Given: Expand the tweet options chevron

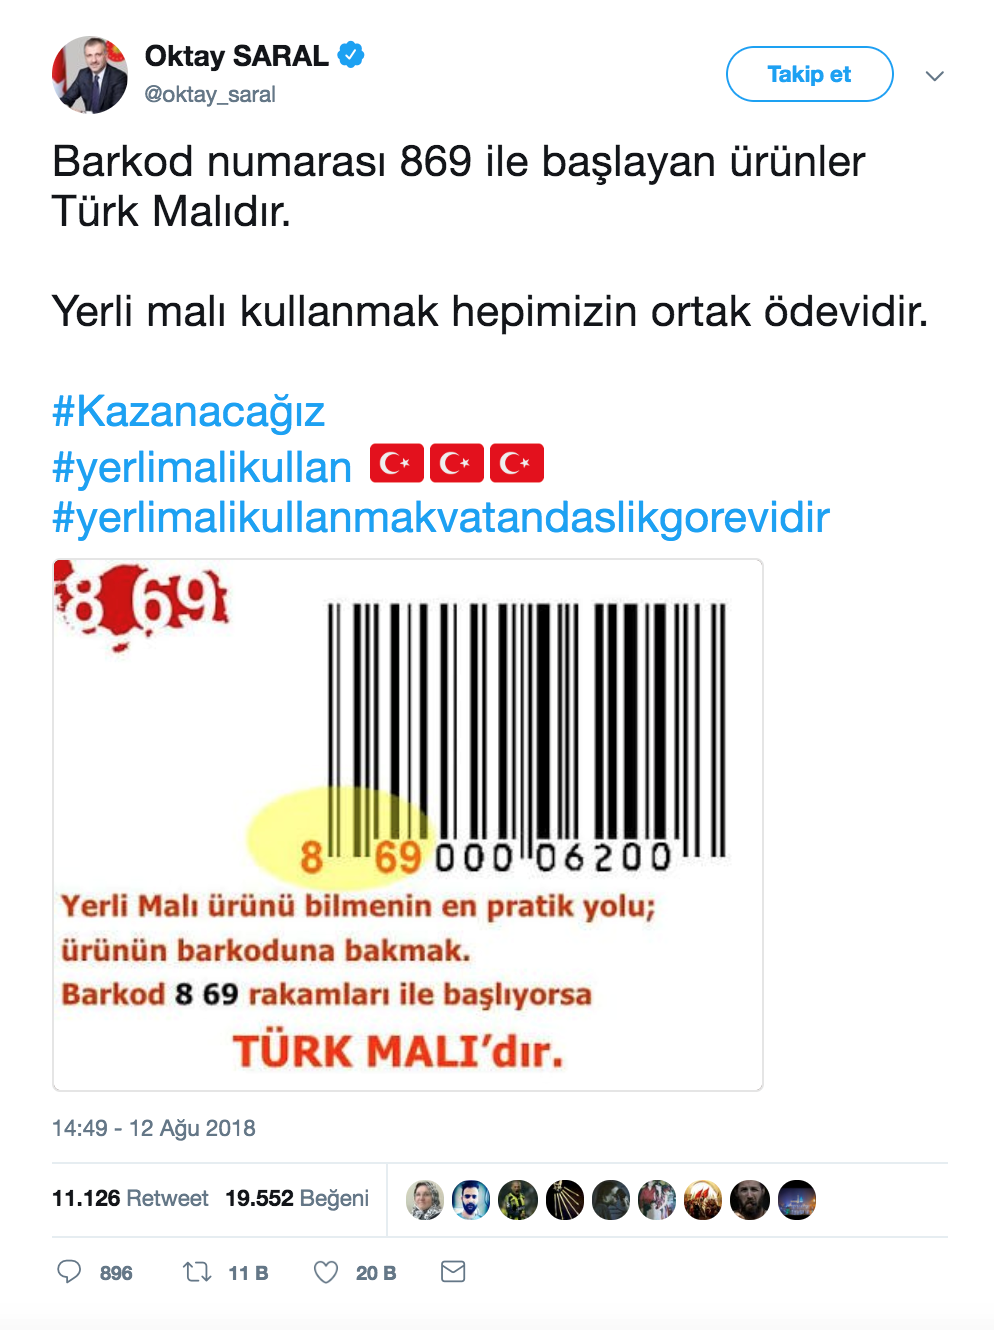Looking at the screenshot, I should 935,76.
